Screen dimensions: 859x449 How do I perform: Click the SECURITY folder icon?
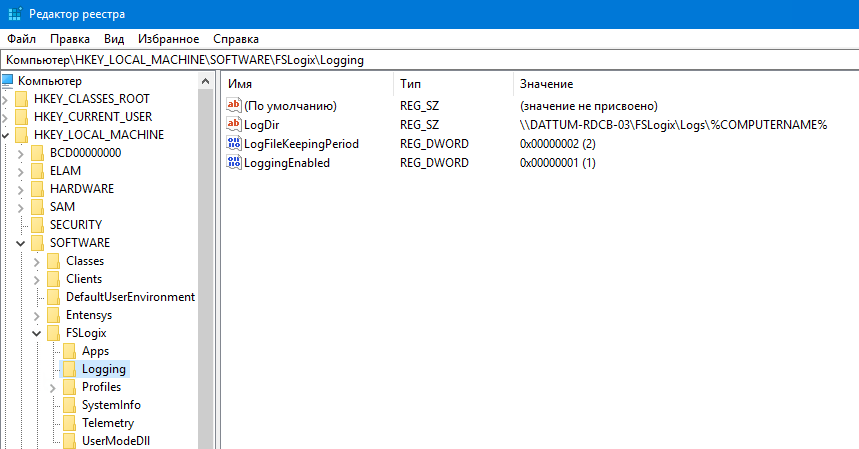point(37,225)
